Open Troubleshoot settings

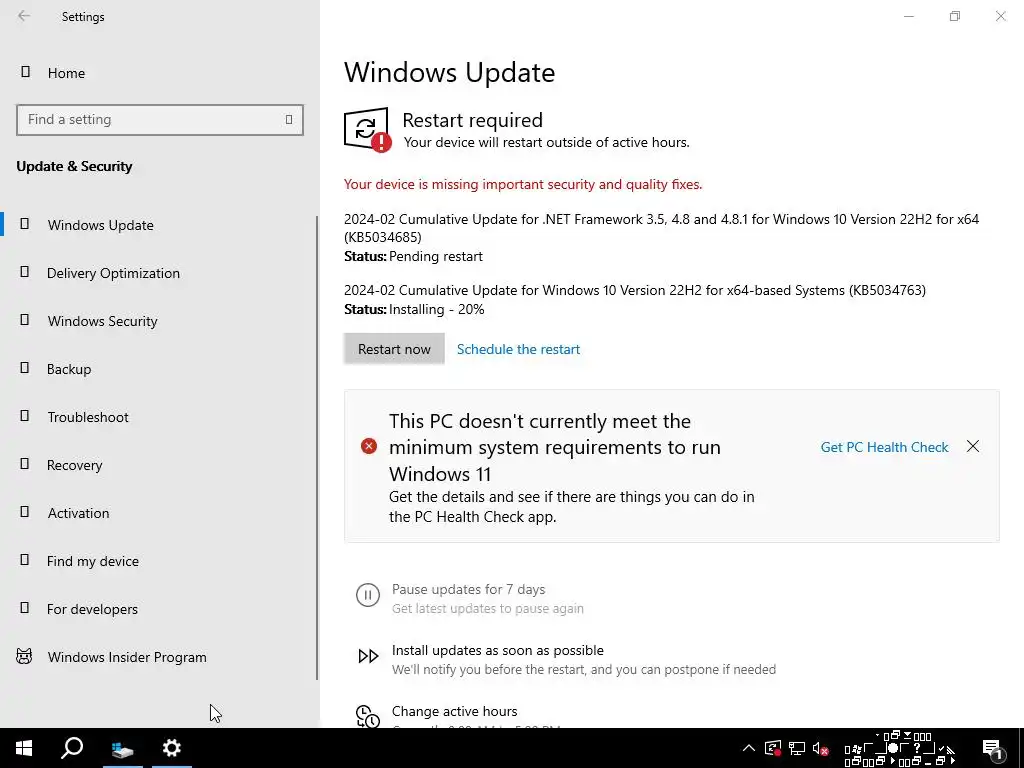[x=88, y=417]
